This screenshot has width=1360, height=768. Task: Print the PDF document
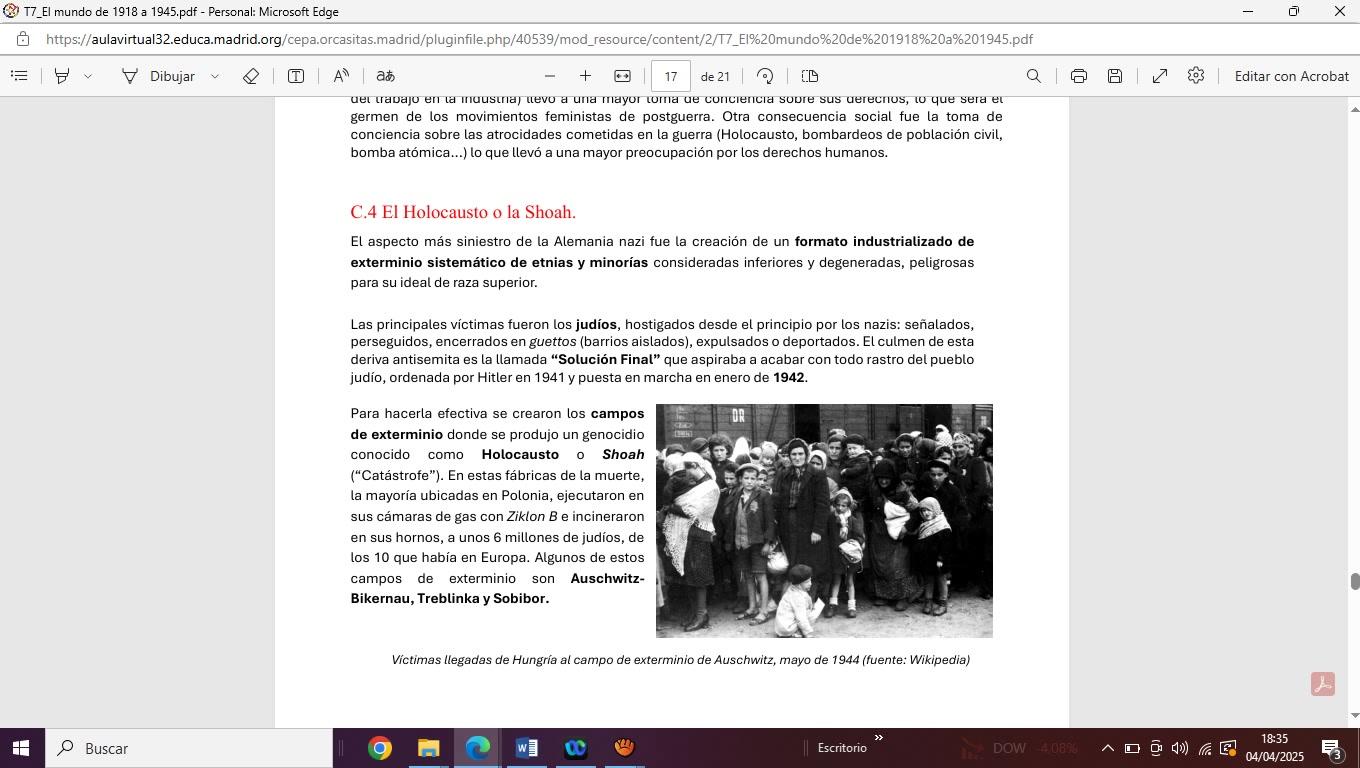(1079, 76)
